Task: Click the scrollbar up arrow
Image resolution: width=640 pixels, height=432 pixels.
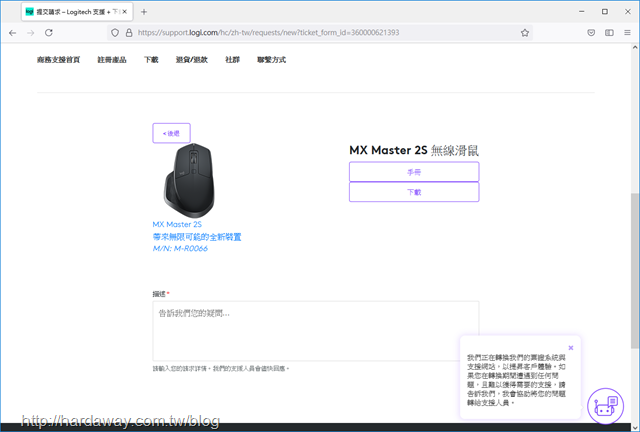Action: (635, 47)
